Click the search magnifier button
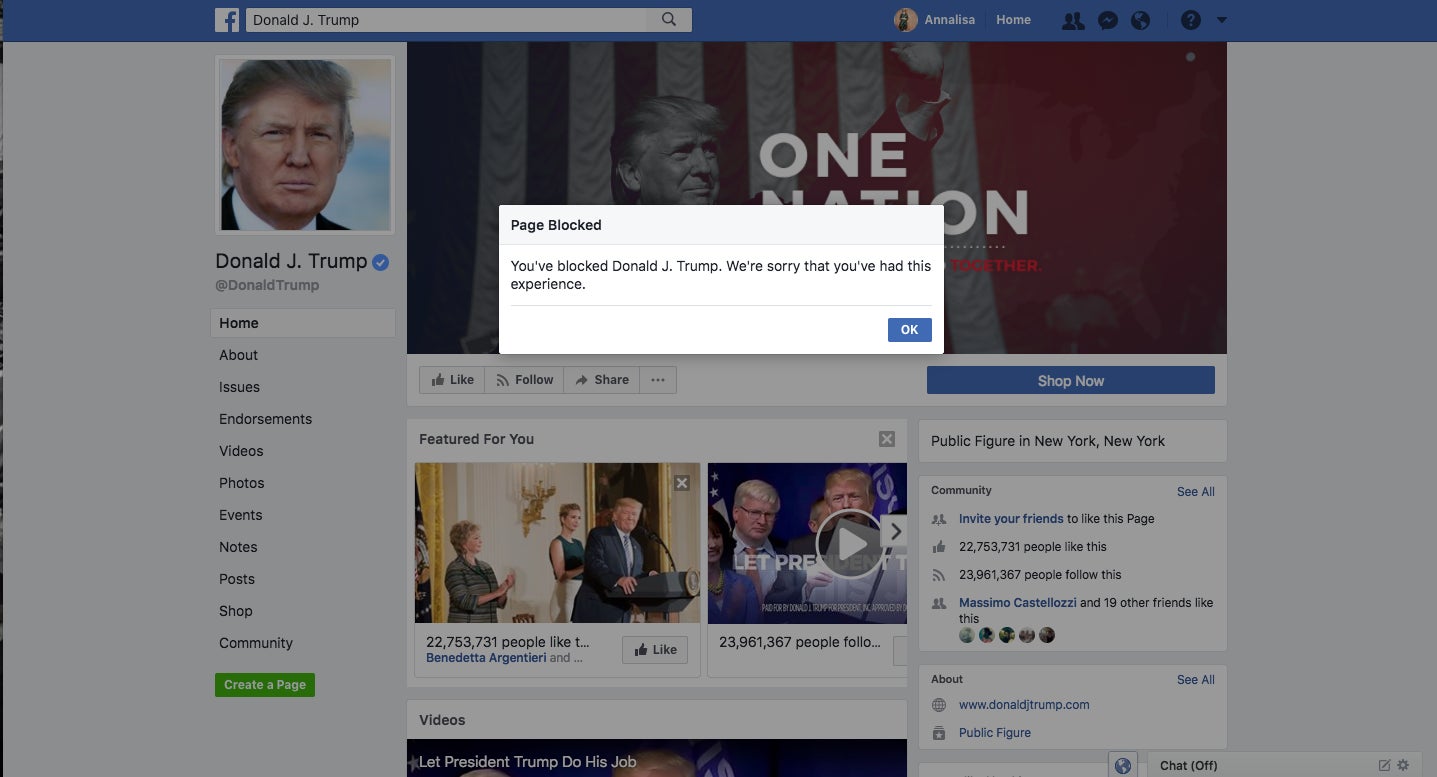The height and width of the screenshot is (777, 1437). coord(669,19)
